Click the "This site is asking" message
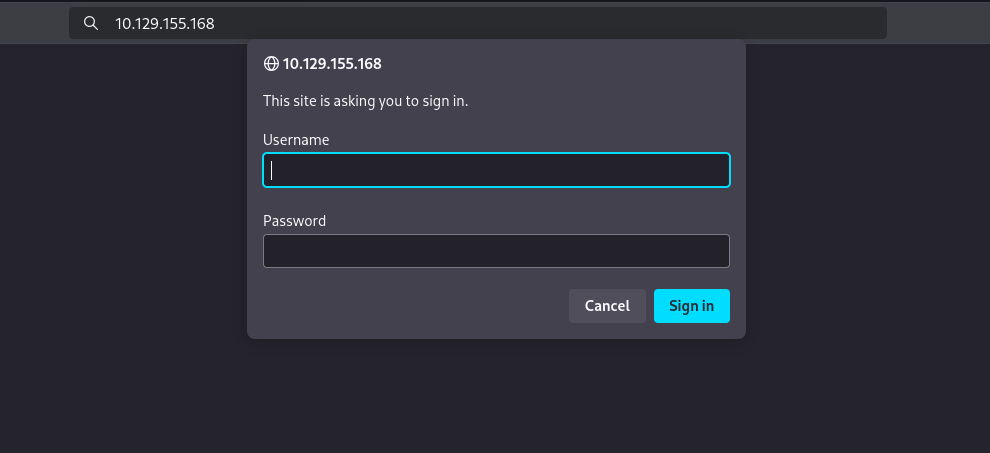 [x=365, y=101]
